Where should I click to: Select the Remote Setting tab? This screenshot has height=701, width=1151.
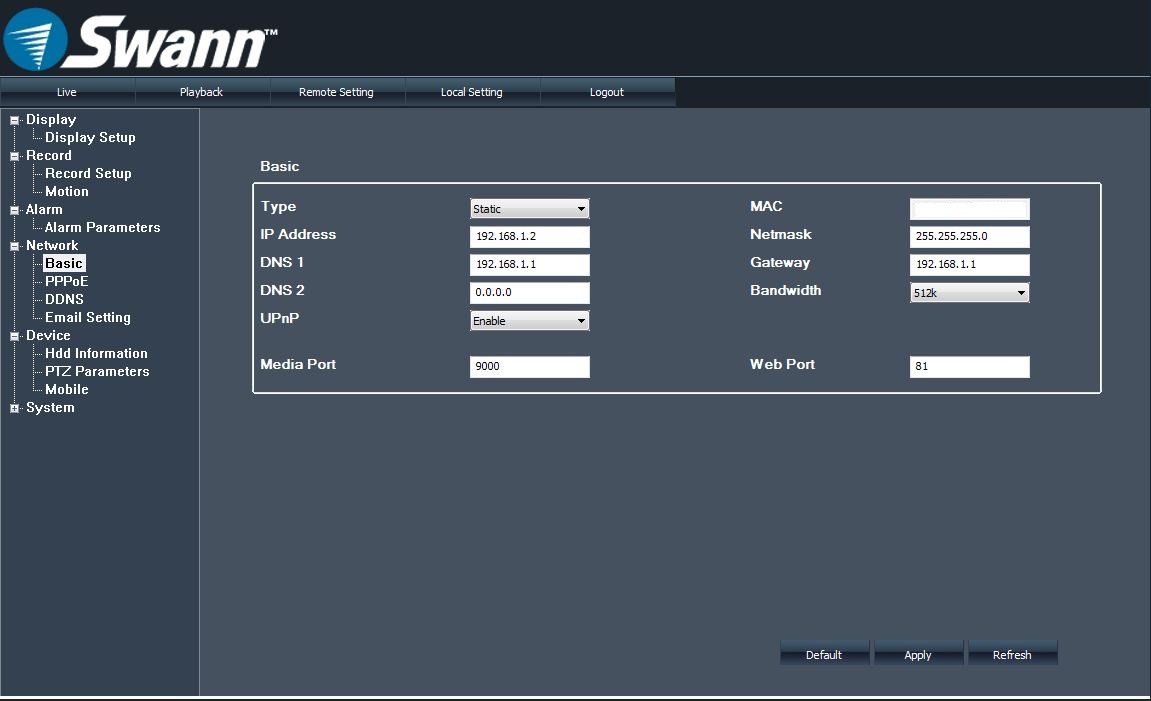pos(336,92)
